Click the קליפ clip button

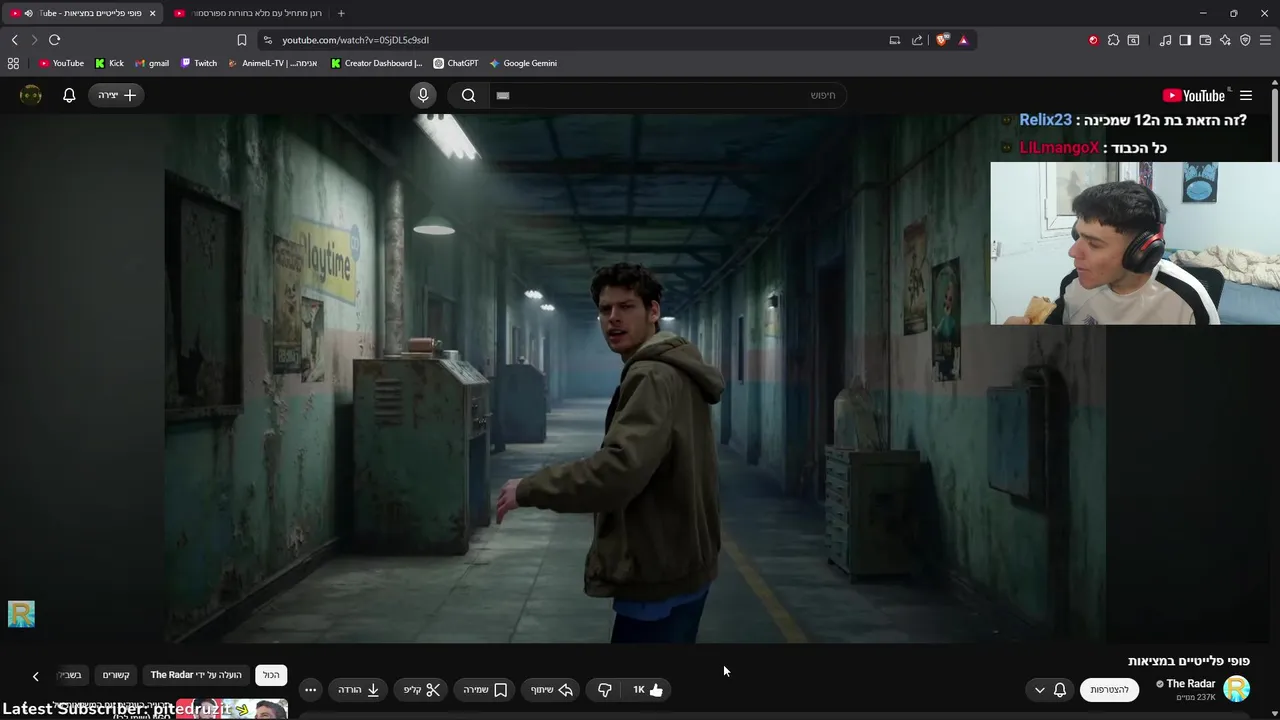[422, 690]
